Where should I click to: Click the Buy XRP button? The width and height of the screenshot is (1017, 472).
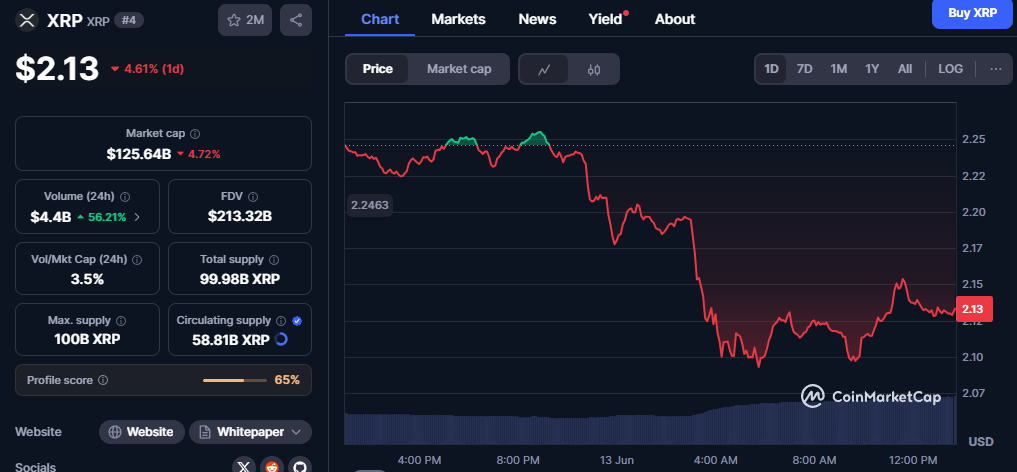pos(972,13)
